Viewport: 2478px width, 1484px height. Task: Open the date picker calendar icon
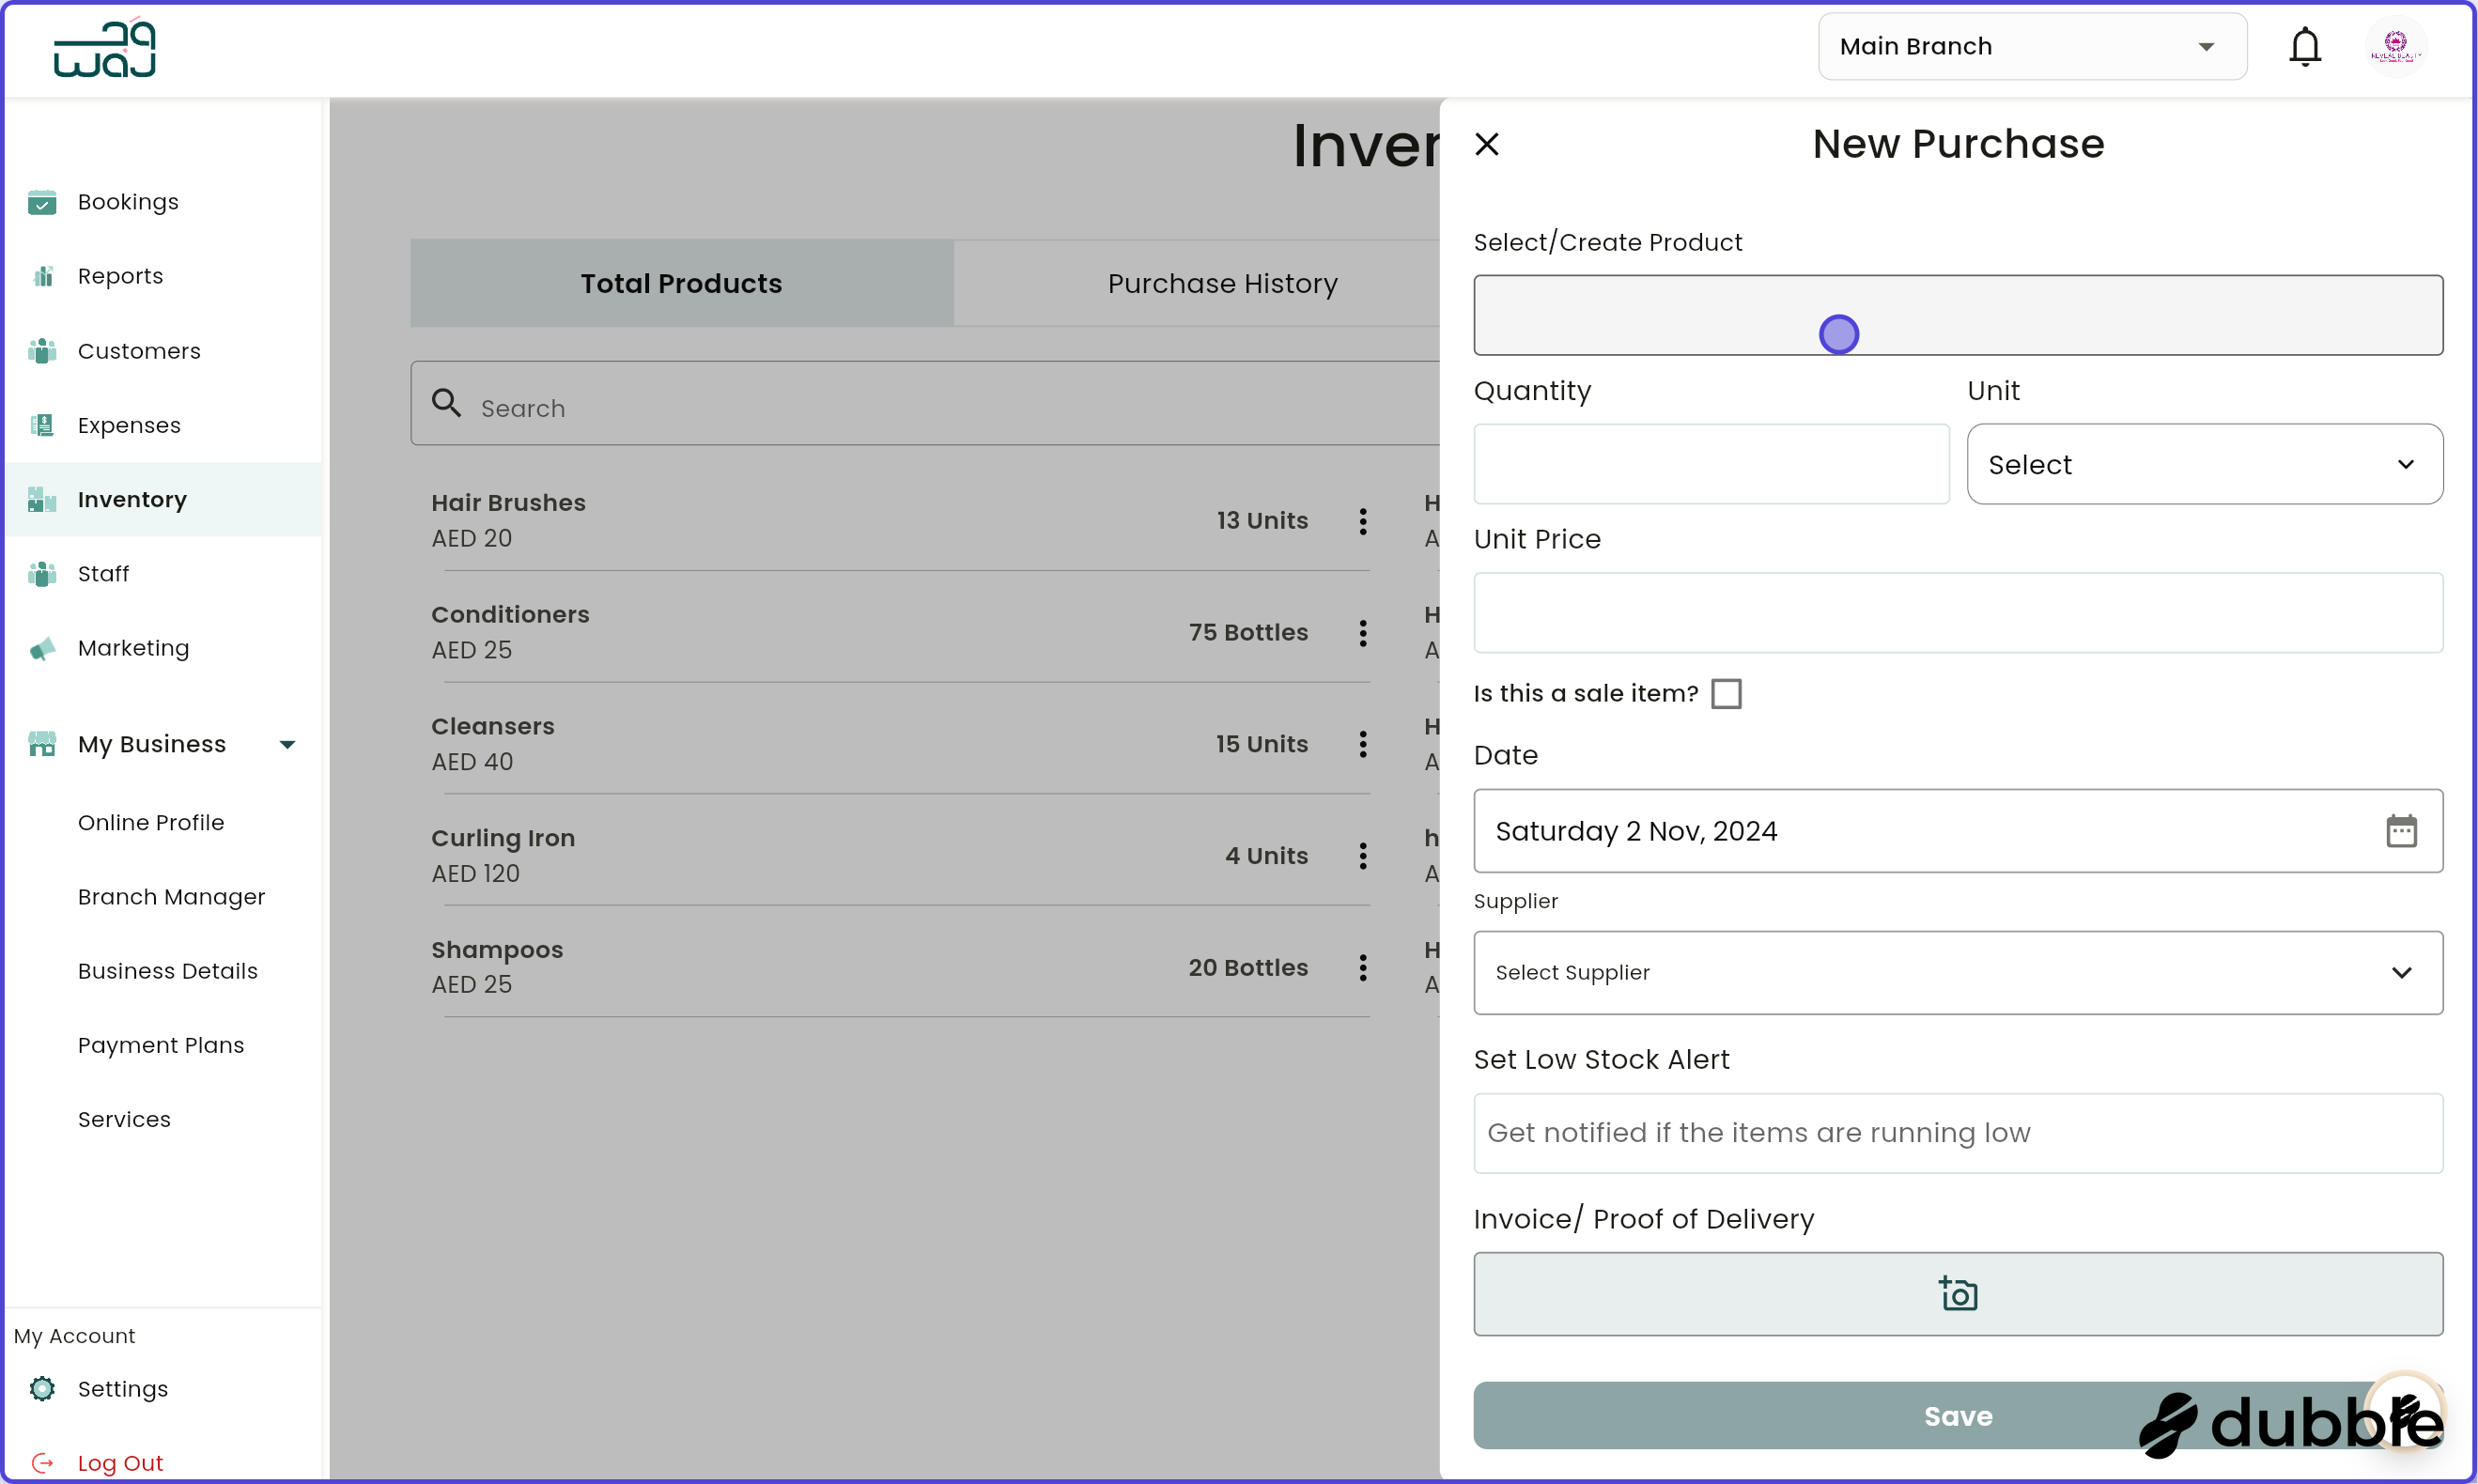(x=2400, y=831)
